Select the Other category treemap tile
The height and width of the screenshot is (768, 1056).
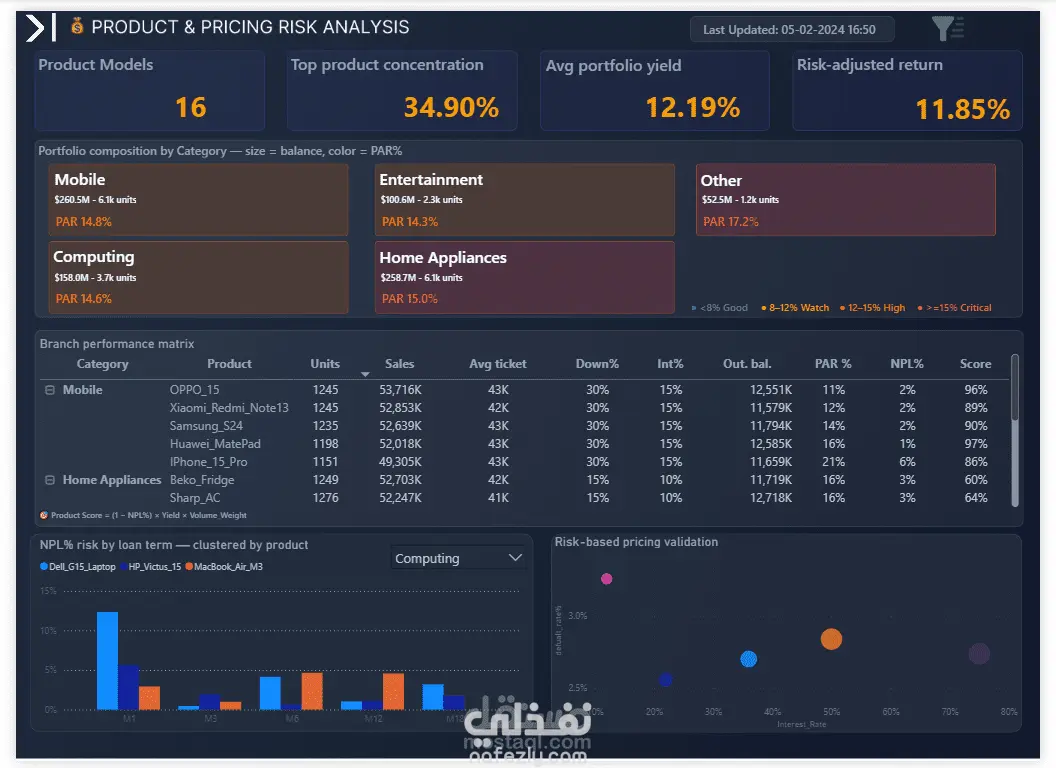click(846, 200)
